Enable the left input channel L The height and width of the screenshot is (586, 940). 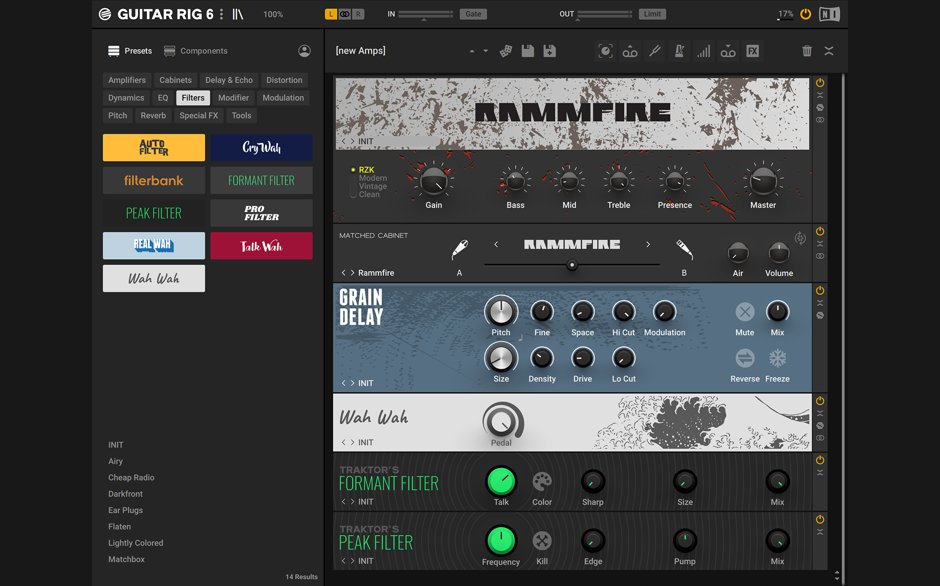point(330,14)
